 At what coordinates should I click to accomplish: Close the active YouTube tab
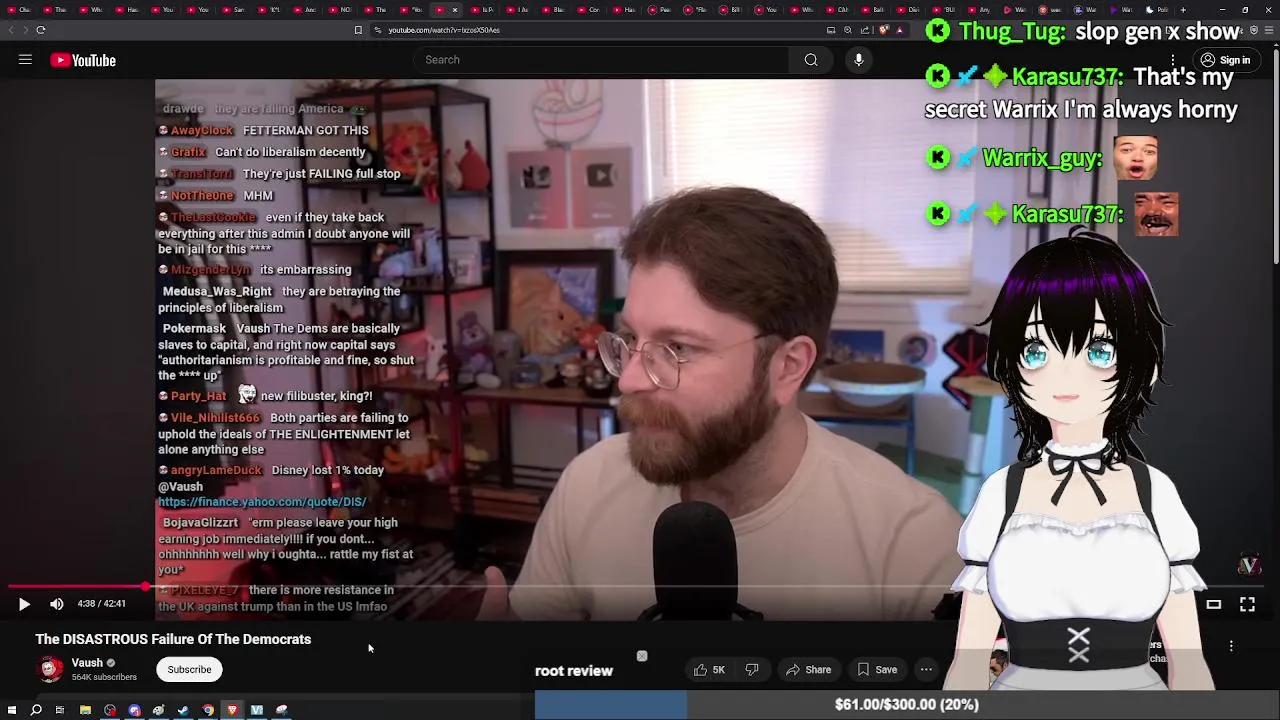(x=455, y=10)
